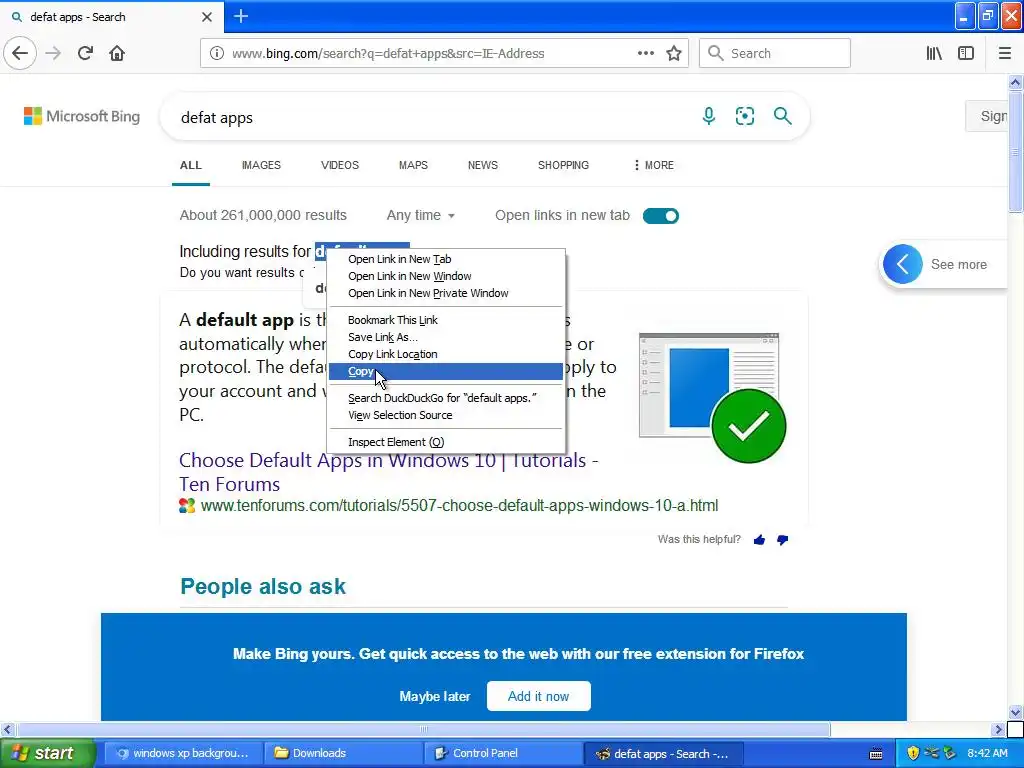
Task: Open page actions three-dot menu
Action: [x=645, y=54]
